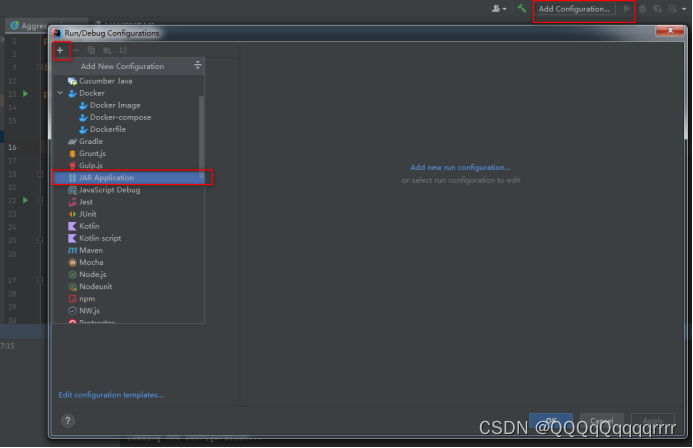This screenshot has height=448, width=693.
Task: Click the configuration type list scrollbar
Action: tap(202, 135)
